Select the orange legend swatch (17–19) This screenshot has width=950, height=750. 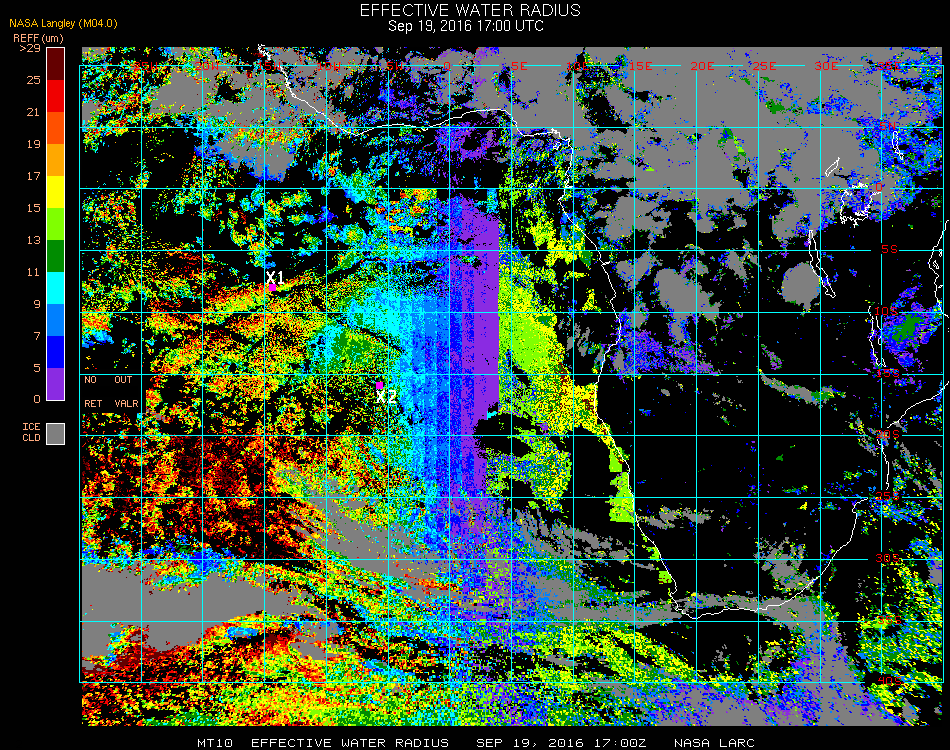pyautogui.click(x=56, y=160)
